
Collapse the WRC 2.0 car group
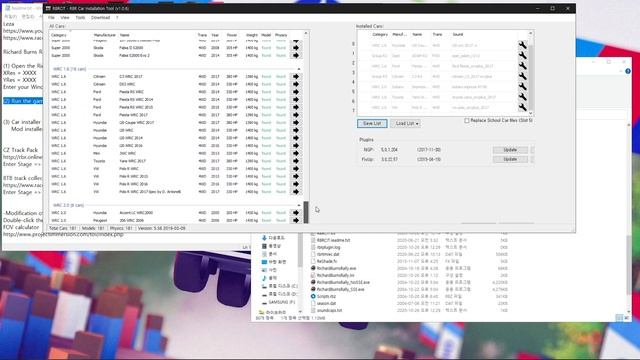[x=299, y=205]
